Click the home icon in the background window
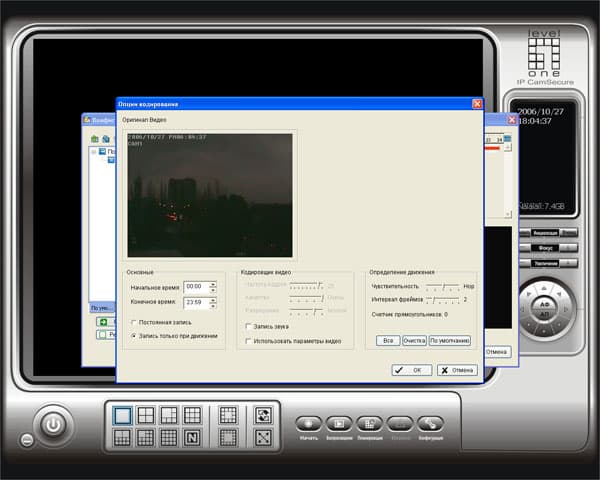The image size is (600, 480). 95,139
